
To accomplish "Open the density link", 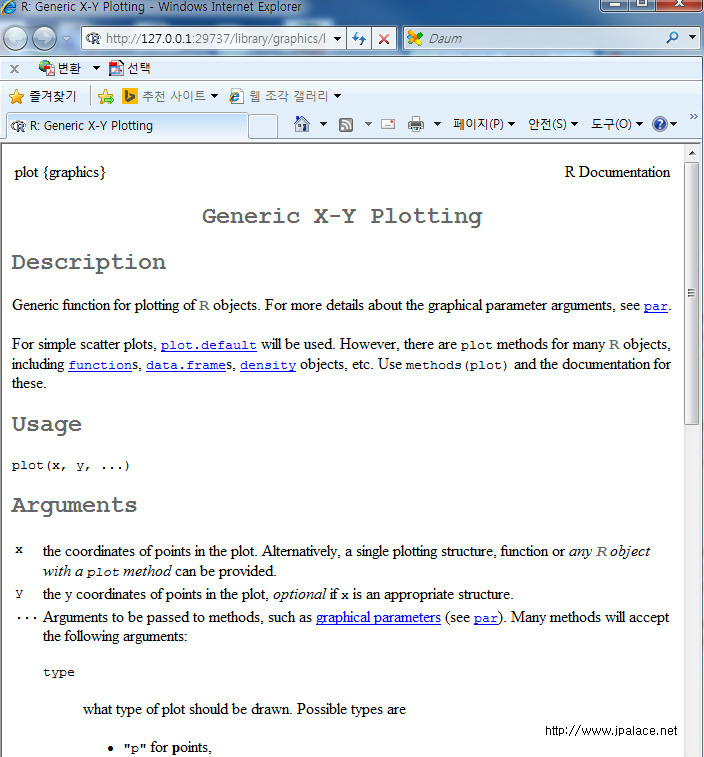I will coord(268,365).
